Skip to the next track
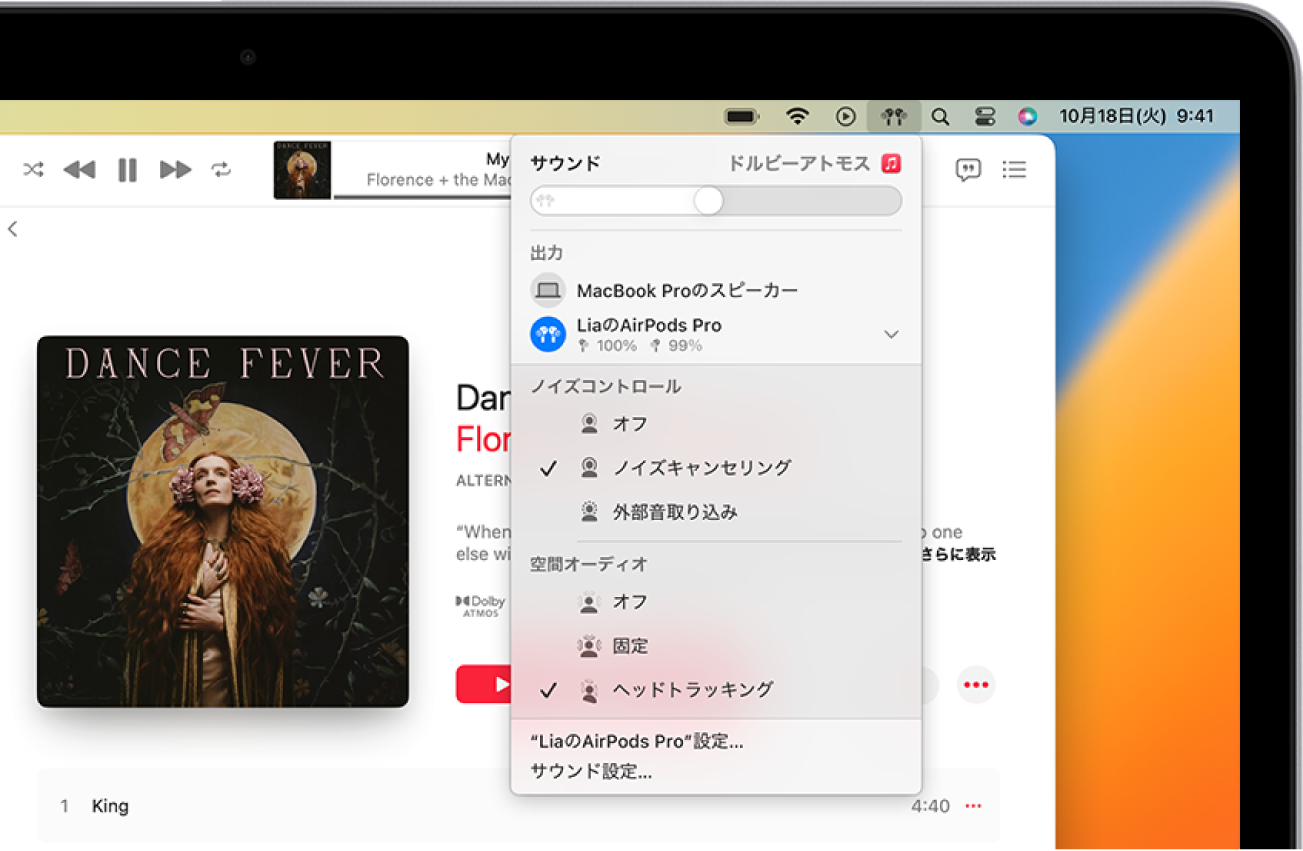Viewport: 1303px width, 851px height. click(174, 169)
